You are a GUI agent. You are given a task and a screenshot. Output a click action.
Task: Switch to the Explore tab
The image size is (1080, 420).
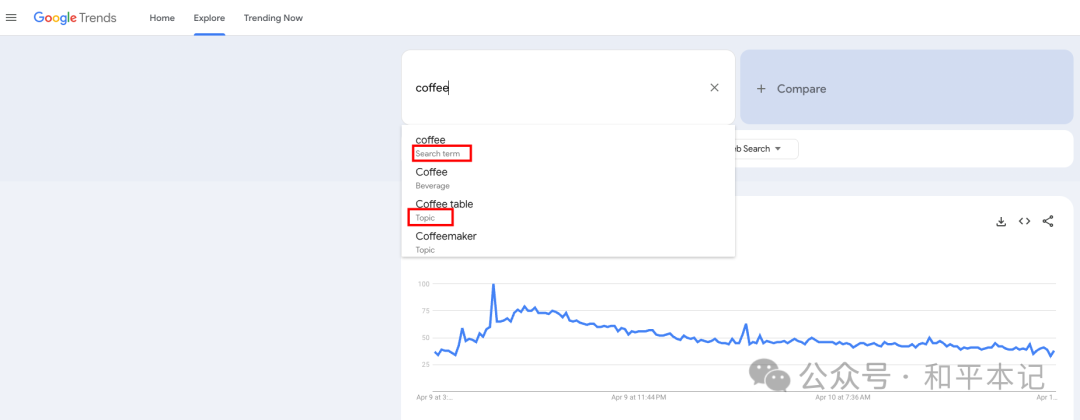tap(209, 18)
